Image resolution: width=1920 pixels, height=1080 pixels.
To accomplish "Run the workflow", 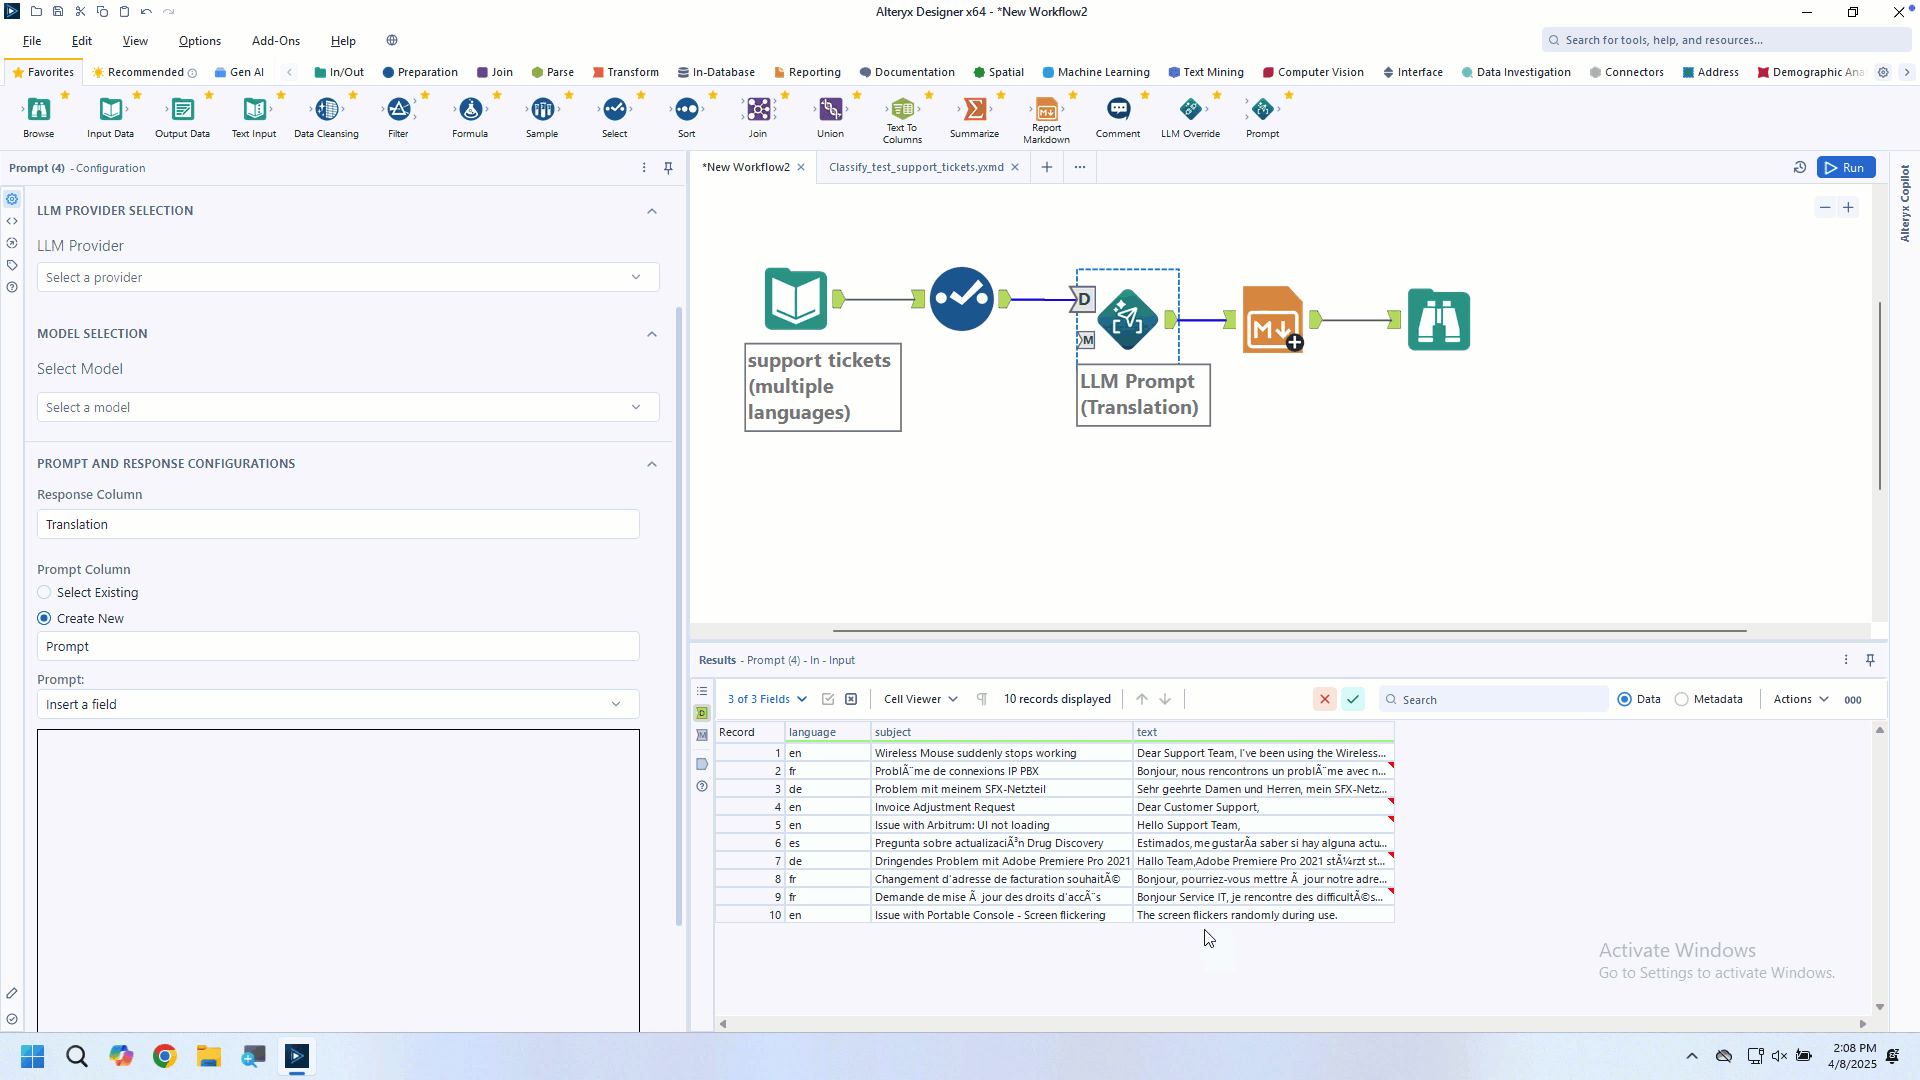I will coord(1845,168).
